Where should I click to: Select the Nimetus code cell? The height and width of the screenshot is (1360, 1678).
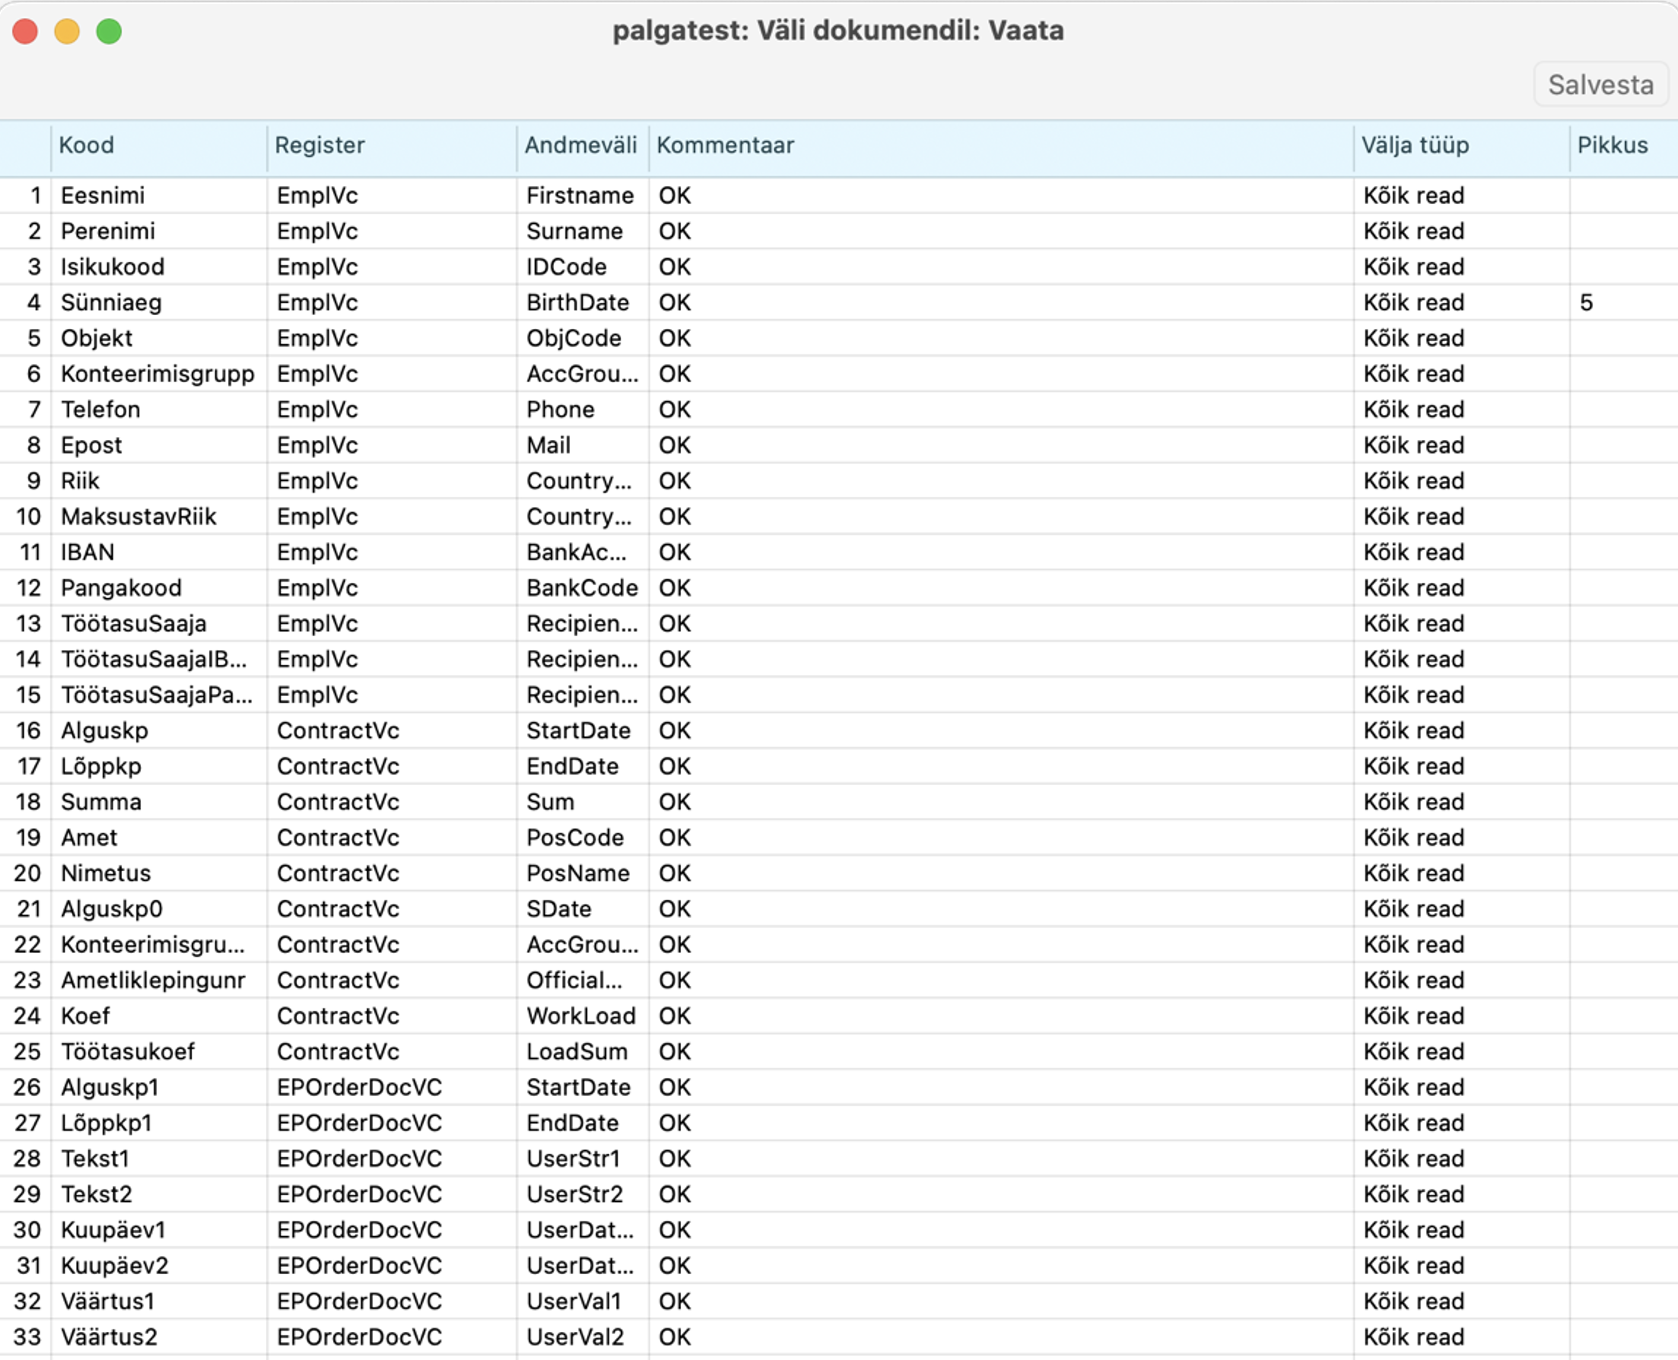pos(159,874)
